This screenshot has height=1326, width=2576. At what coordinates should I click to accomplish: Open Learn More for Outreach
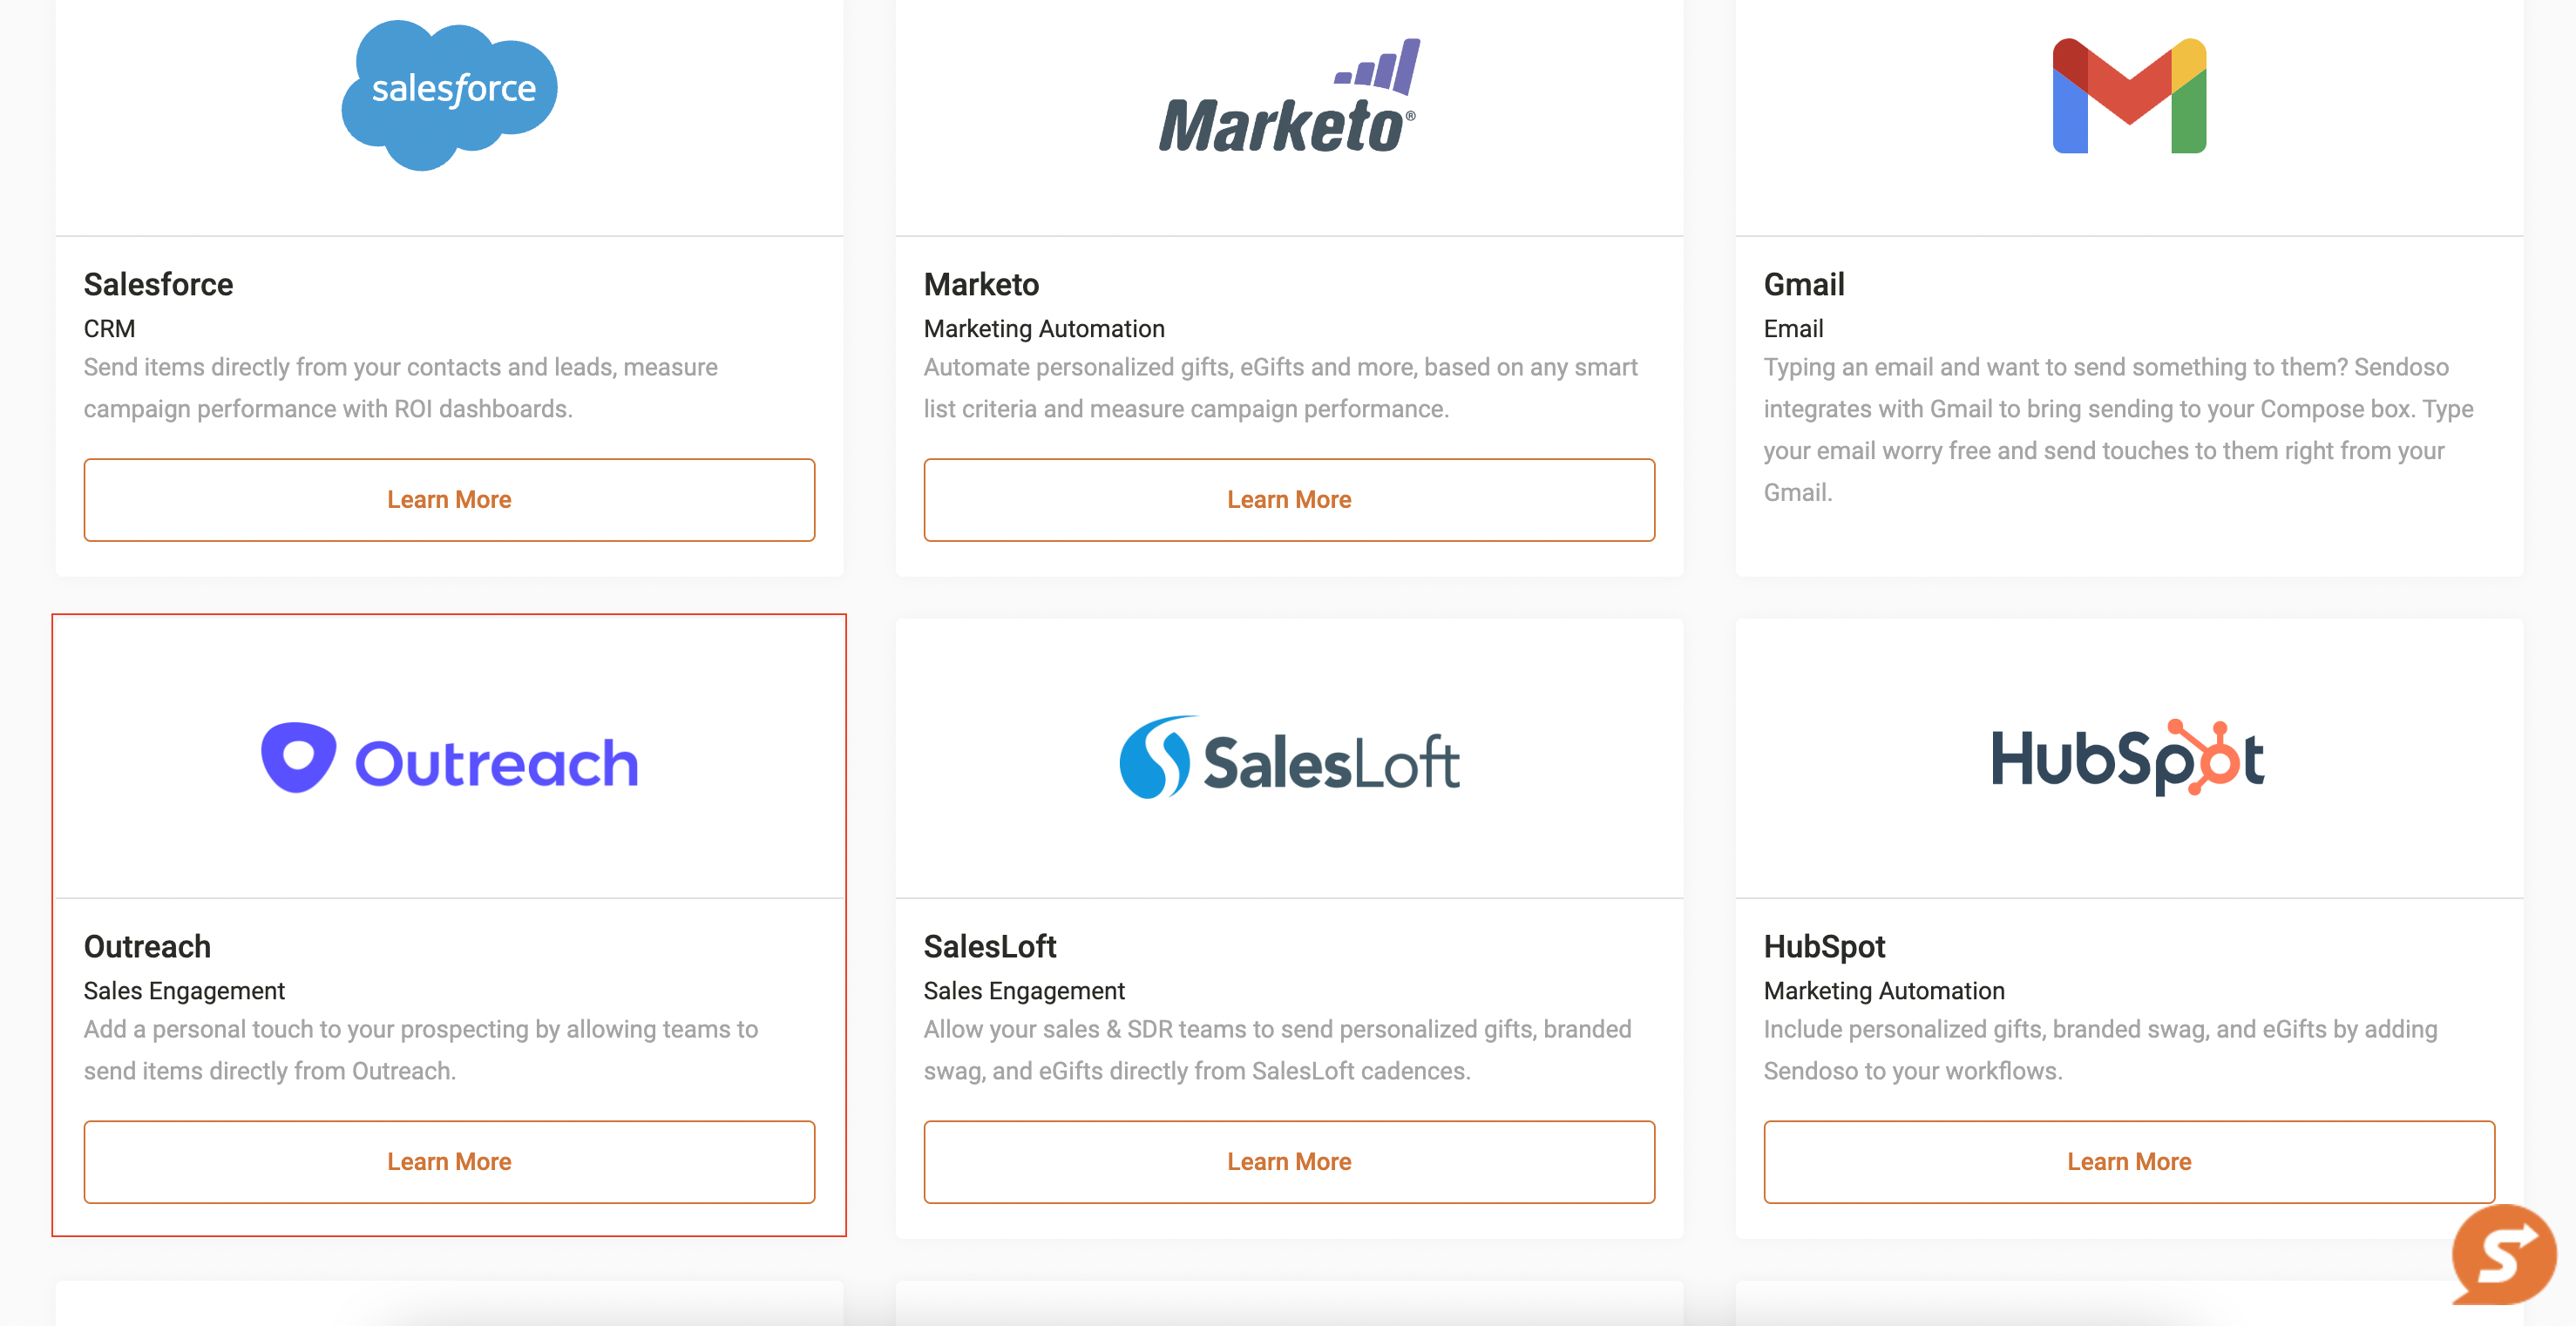449,1162
